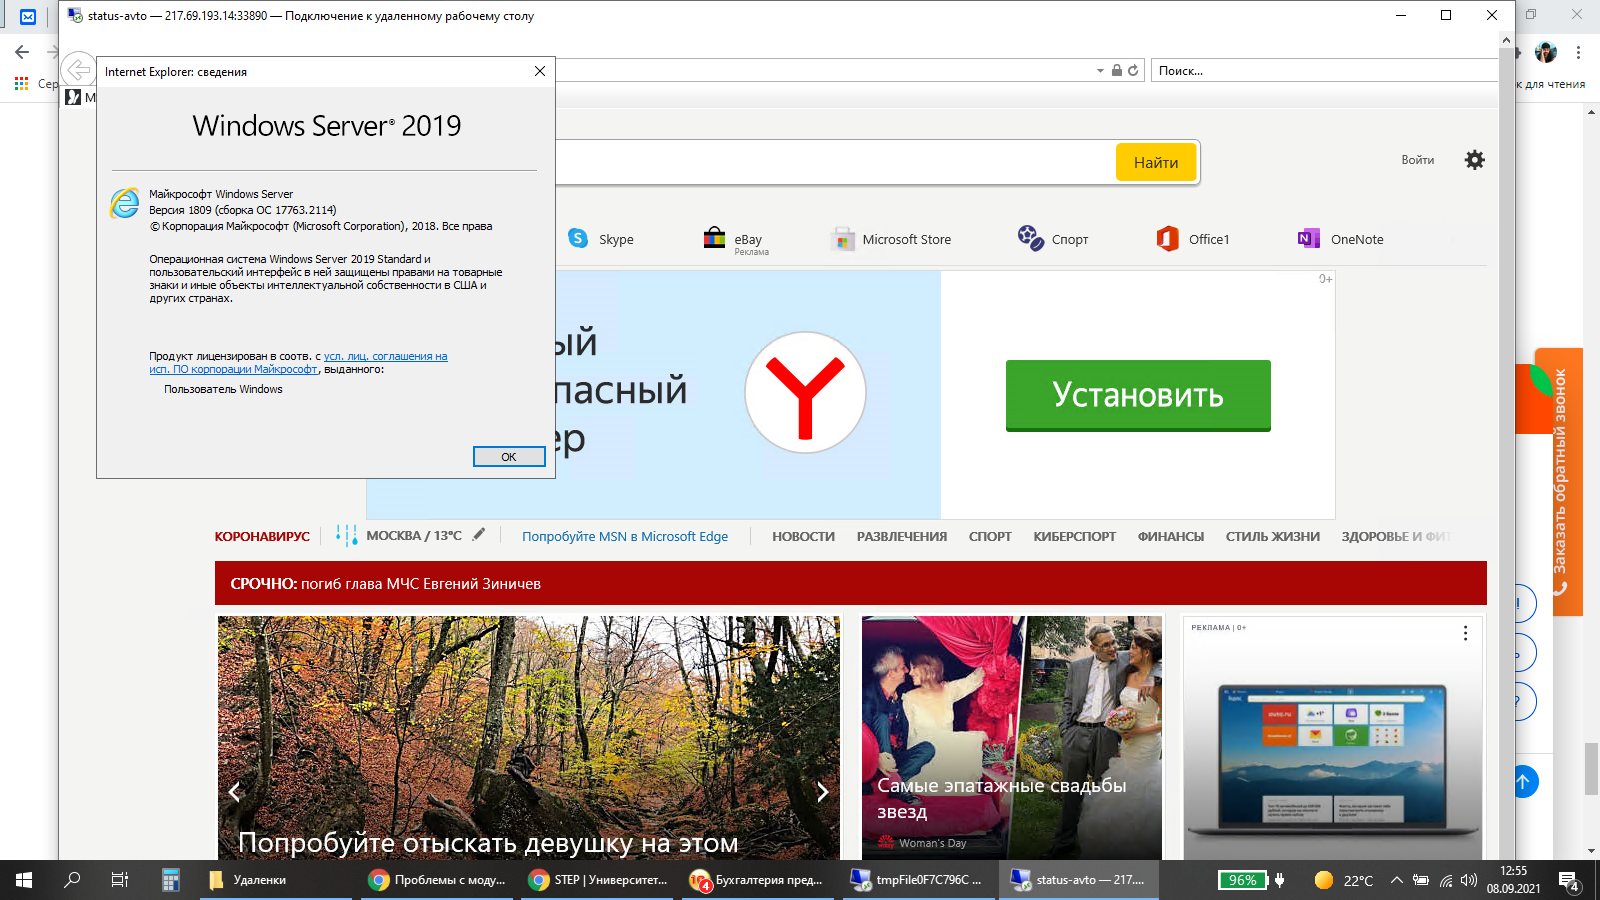The image size is (1600, 900).
Task: Open the Microsoft Store shortcut
Action: click(892, 239)
